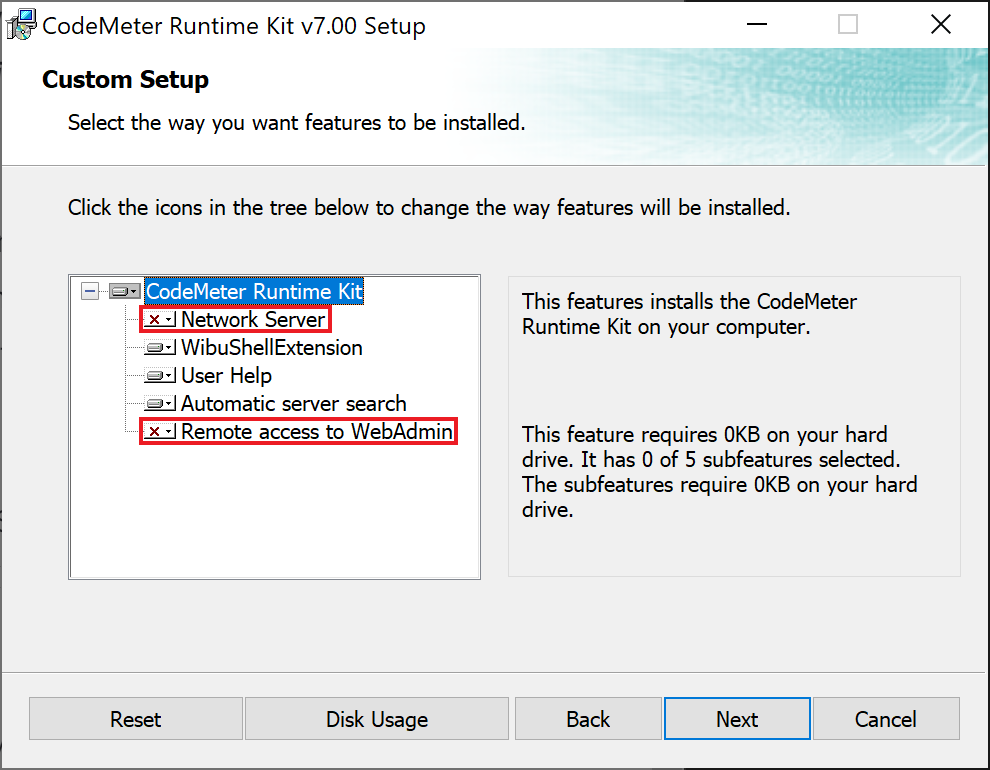Open the Disk Usage dialog
Viewport: 990px width, 770px height.
coord(376,719)
